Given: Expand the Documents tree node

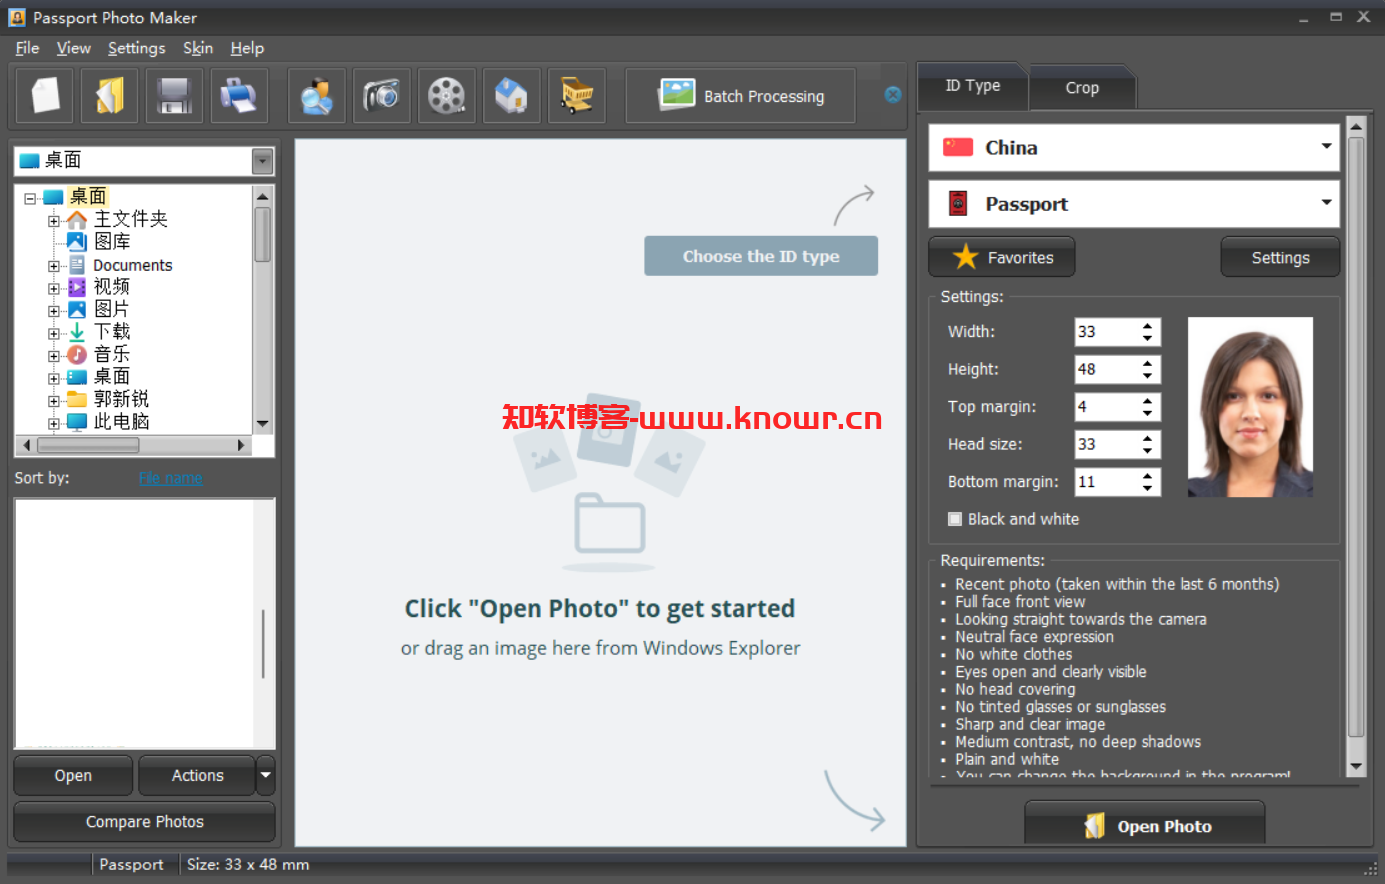Looking at the screenshot, I should coord(54,266).
